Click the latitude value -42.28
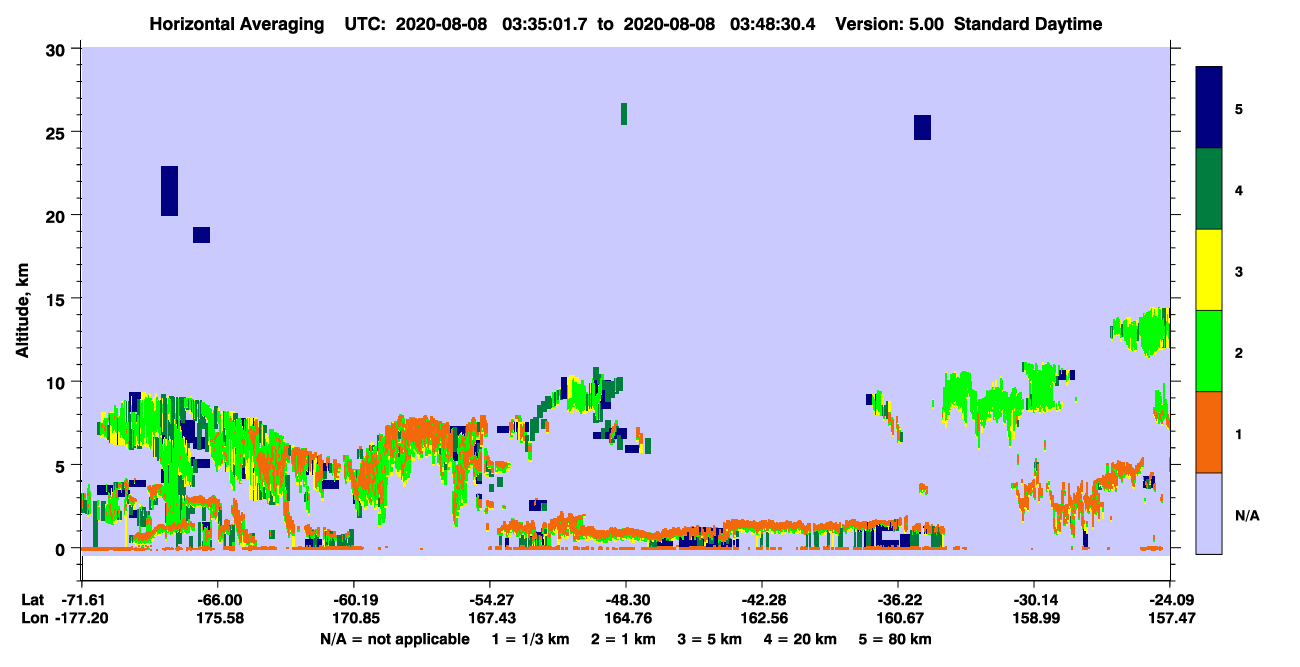The image size is (1300, 667). [x=762, y=599]
